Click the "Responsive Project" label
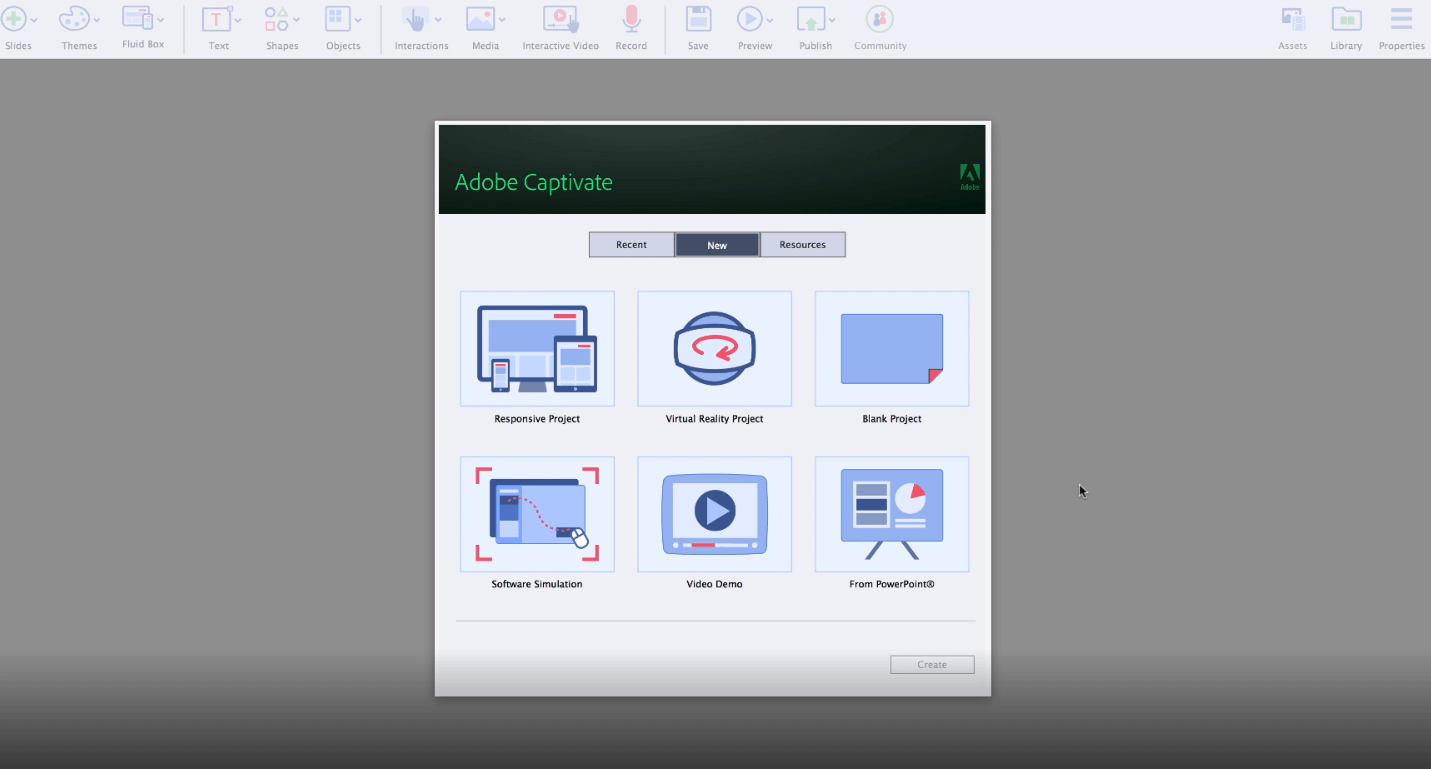This screenshot has width=1431, height=769. tap(537, 419)
